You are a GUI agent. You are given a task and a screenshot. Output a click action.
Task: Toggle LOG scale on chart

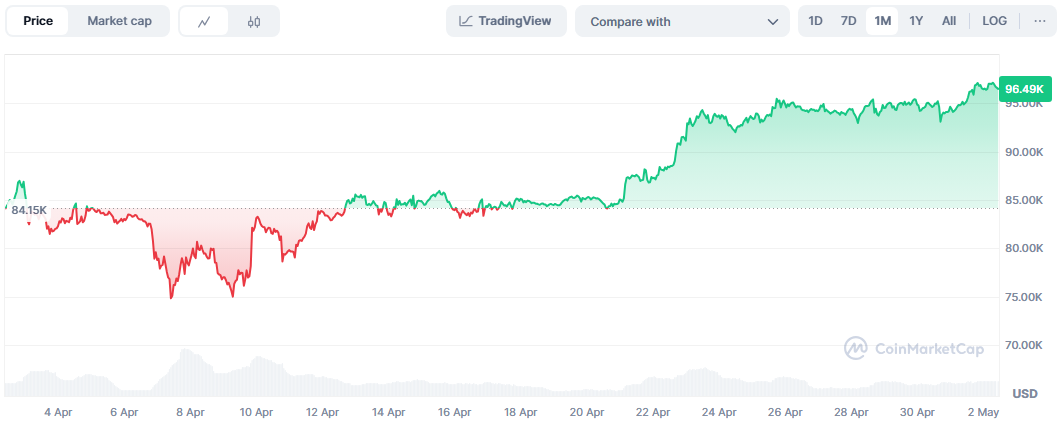994,21
